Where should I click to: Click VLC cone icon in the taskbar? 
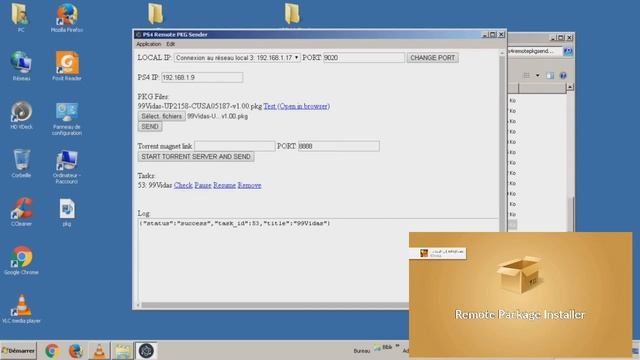(x=99, y=351)
